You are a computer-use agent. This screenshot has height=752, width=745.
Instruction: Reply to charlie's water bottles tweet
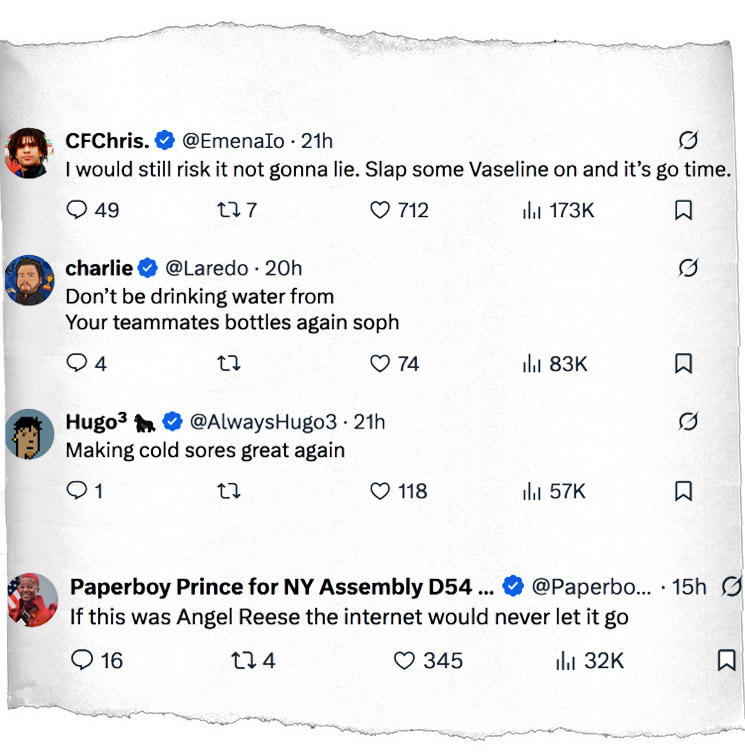pos(78,364)
